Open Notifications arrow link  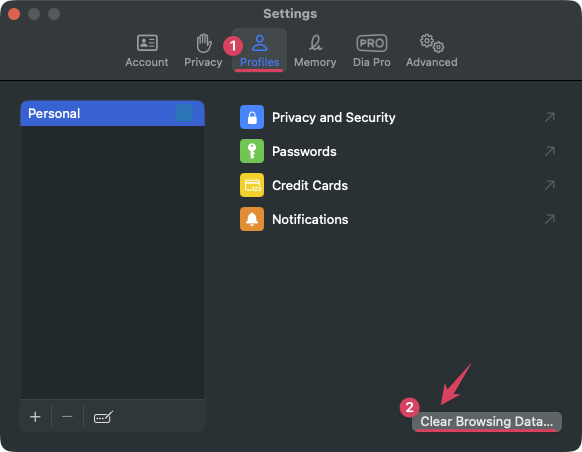tap(550, 219)
